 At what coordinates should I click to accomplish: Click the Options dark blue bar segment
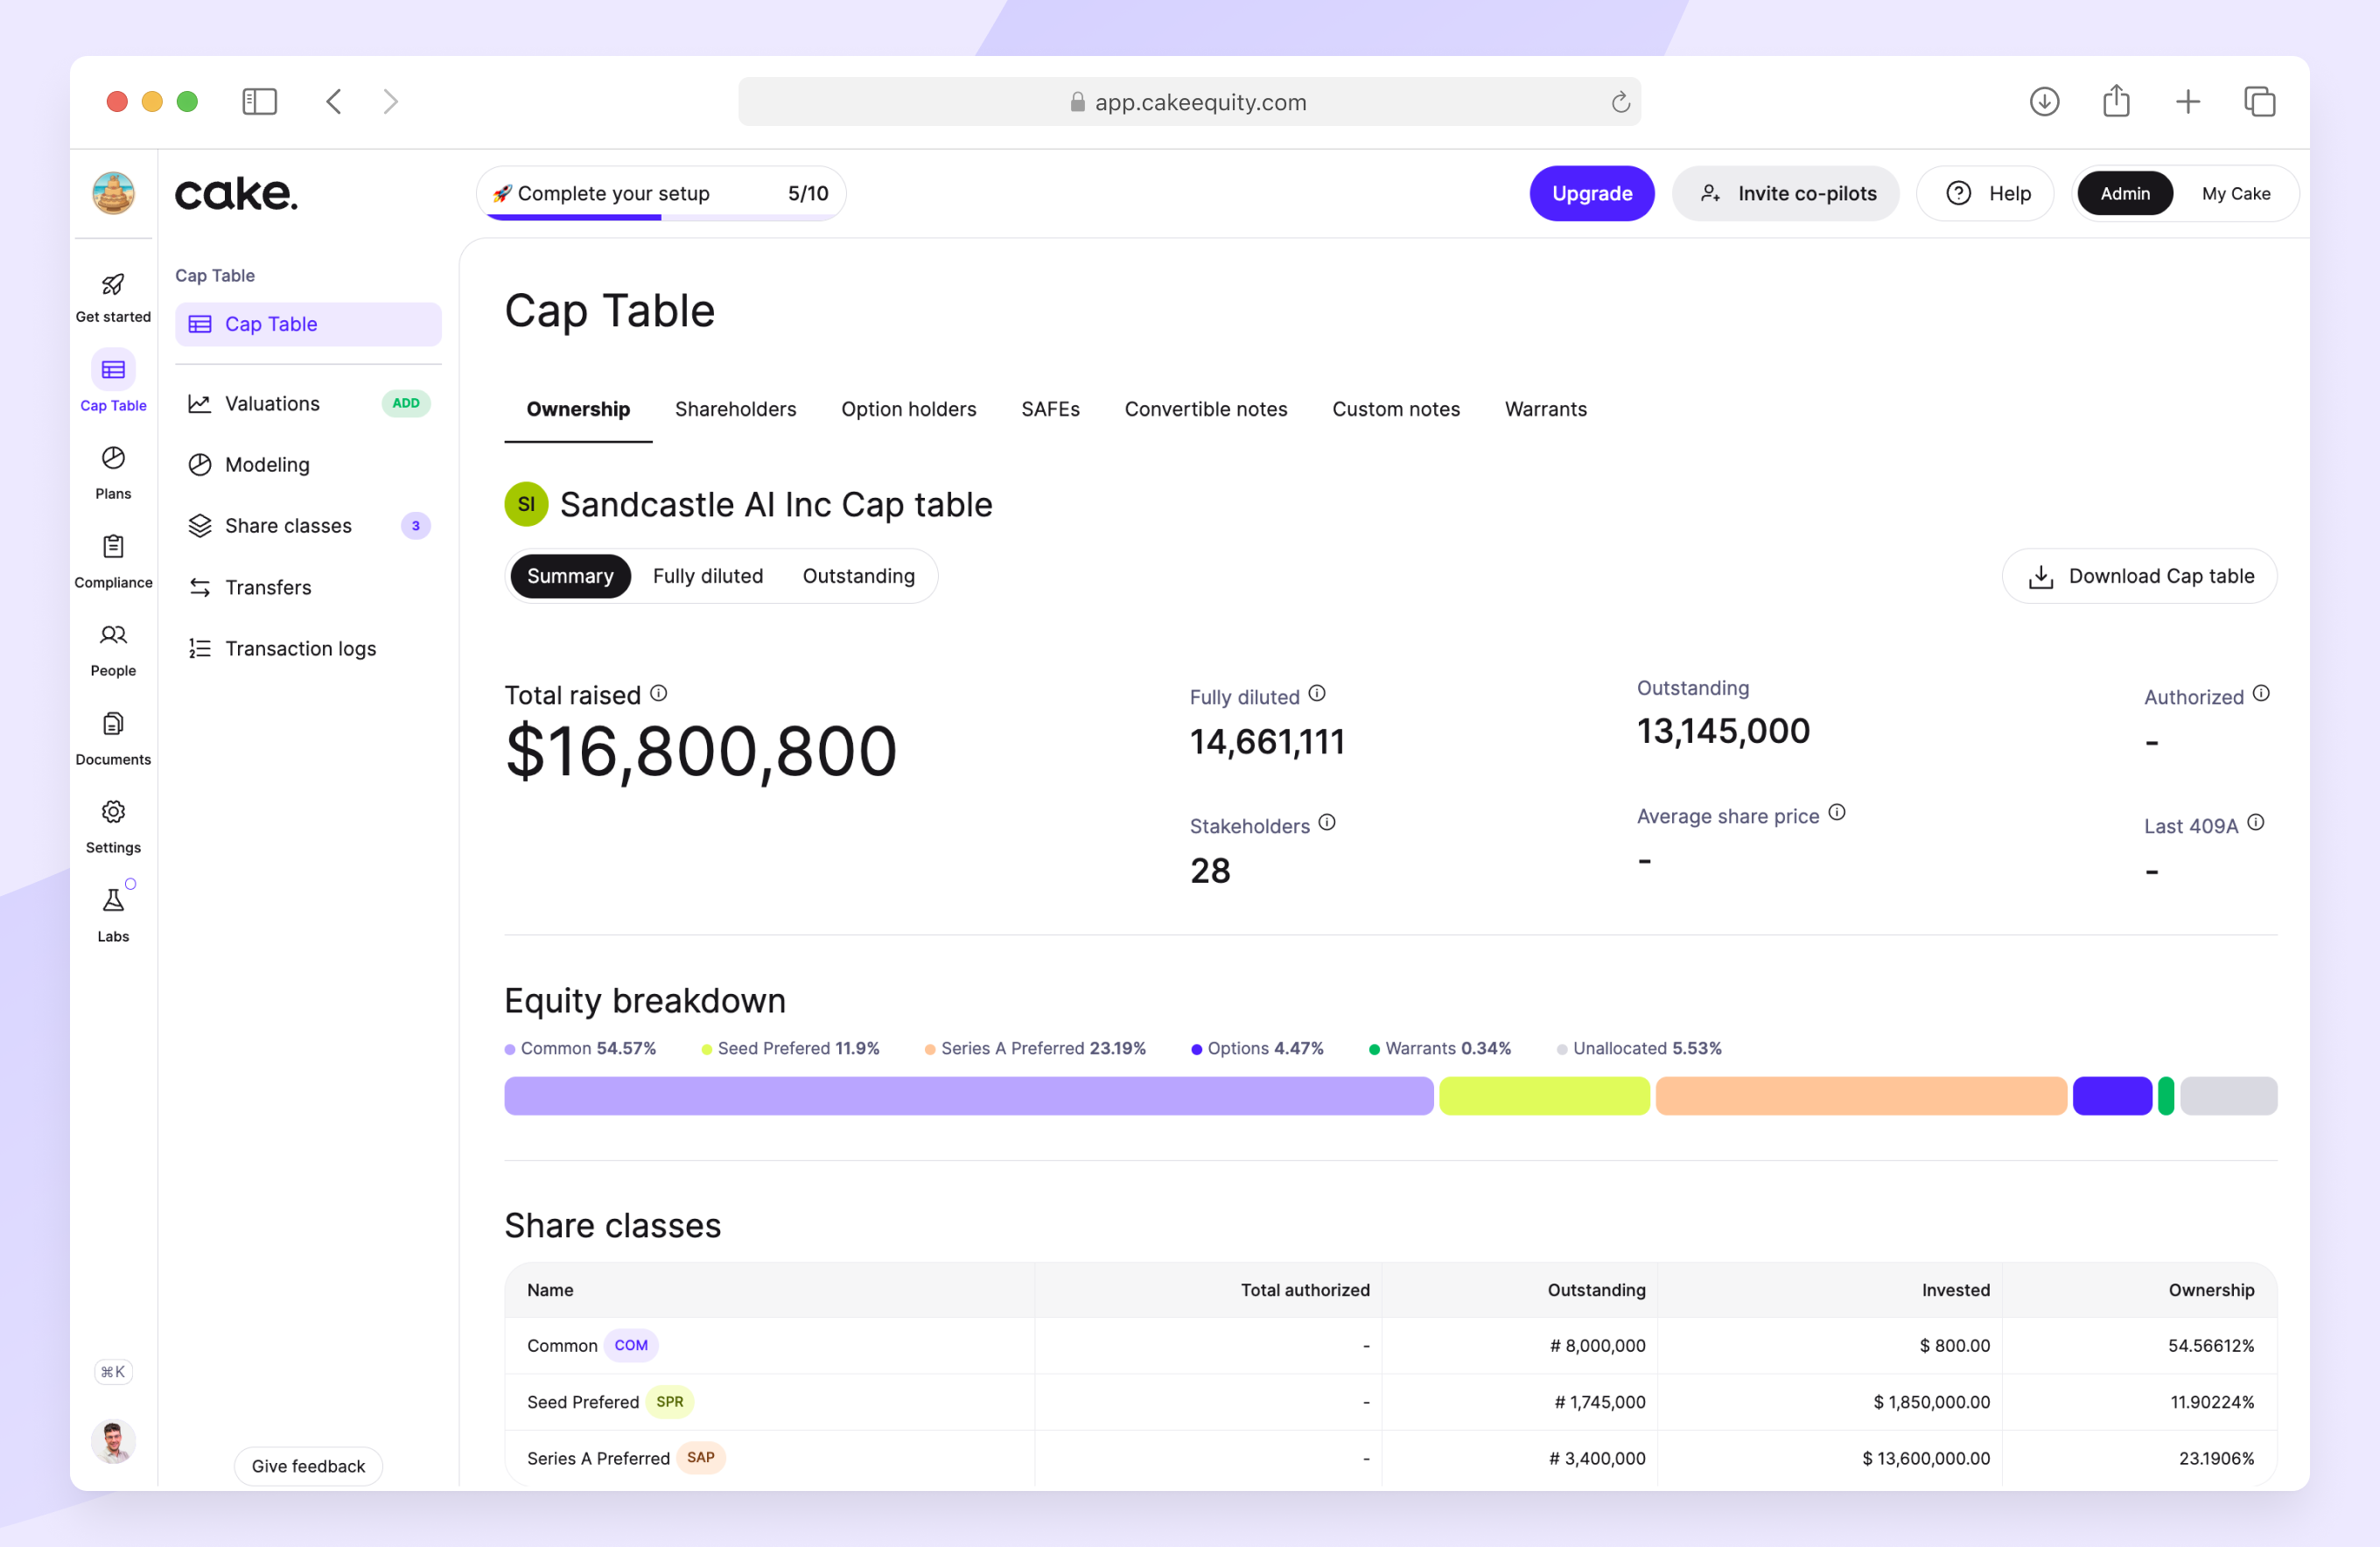click(x=2112, y=1096)
